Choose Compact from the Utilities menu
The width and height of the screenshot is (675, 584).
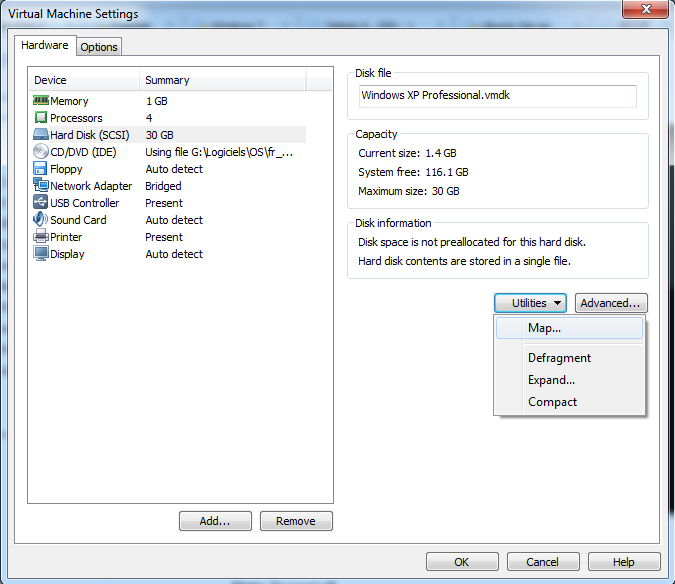click(x=569, y=402)
